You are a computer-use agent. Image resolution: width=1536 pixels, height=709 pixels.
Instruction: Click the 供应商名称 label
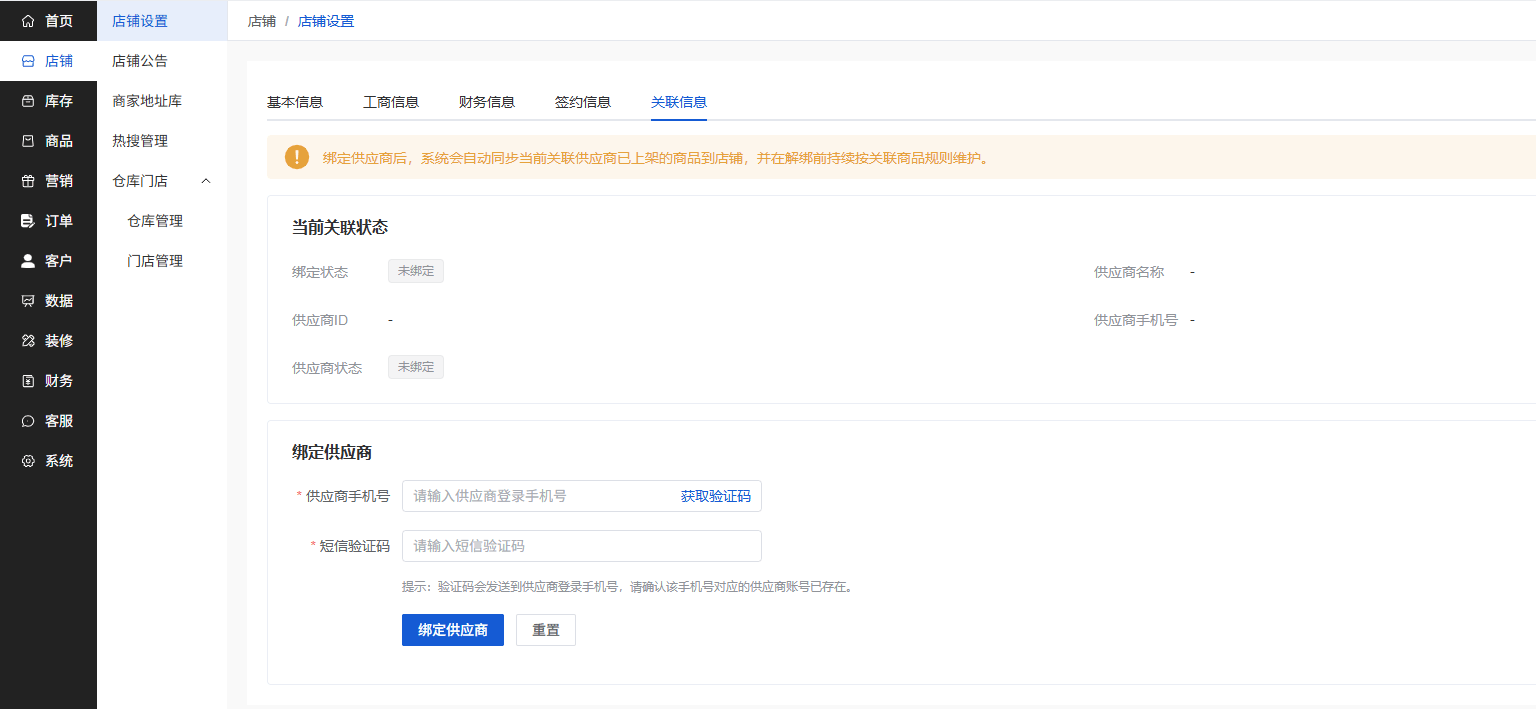click(1129, 272)
